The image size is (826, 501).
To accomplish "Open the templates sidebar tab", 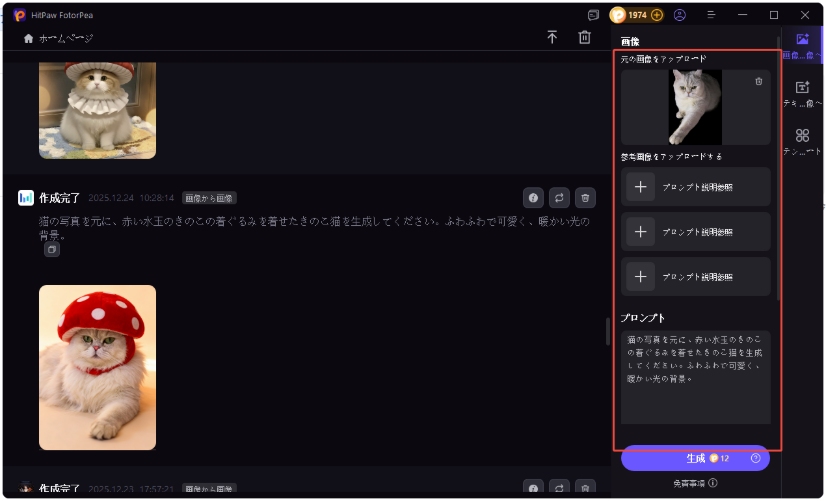I will [x=802, y=142].
